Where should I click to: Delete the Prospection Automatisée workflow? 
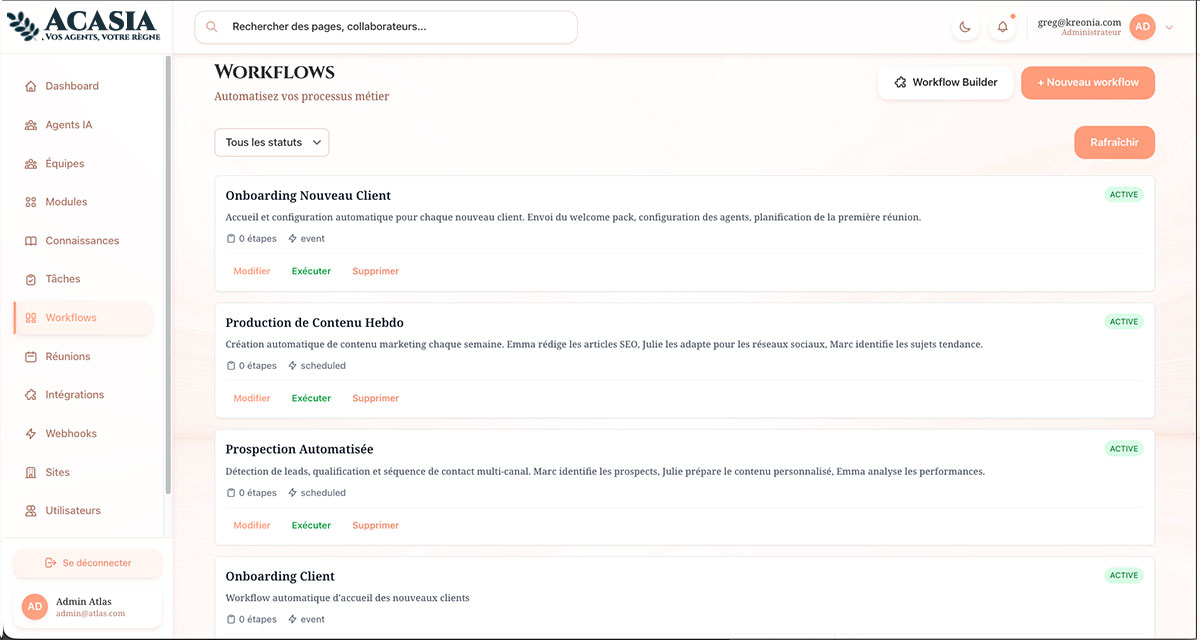pyautogui.click(x=375, y=525)
